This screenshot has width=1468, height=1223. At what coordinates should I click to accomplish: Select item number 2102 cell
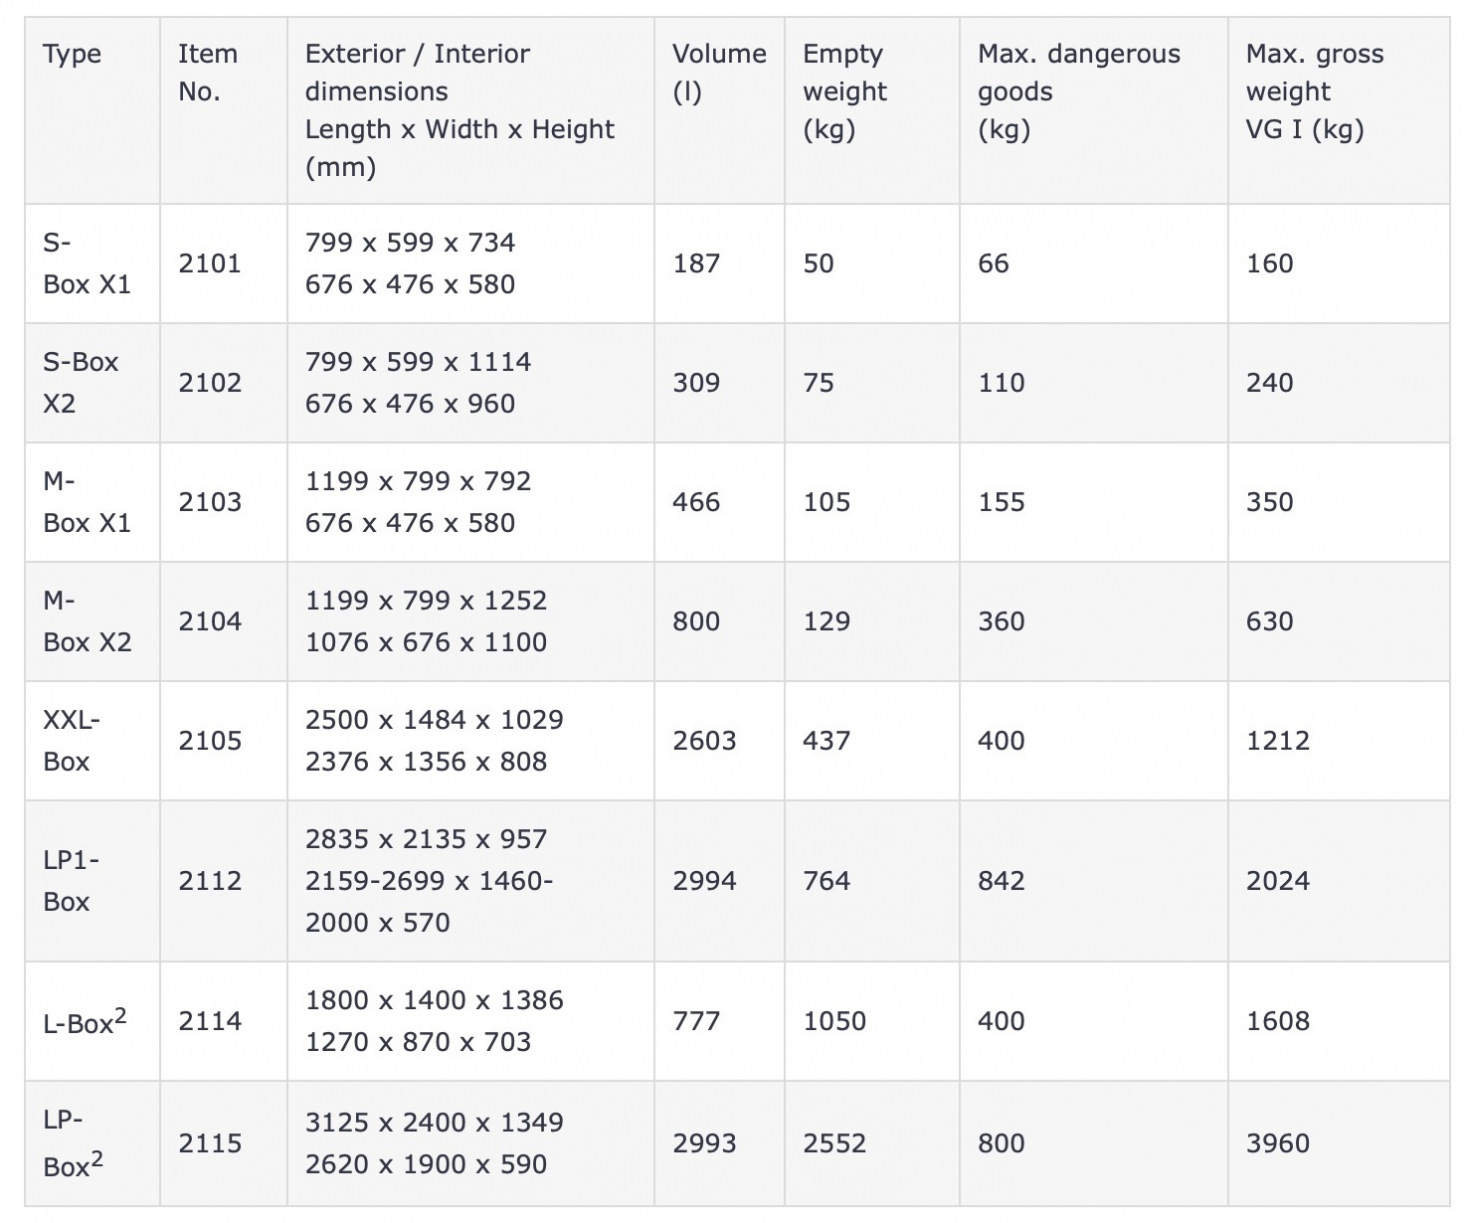tap(210, 383)
